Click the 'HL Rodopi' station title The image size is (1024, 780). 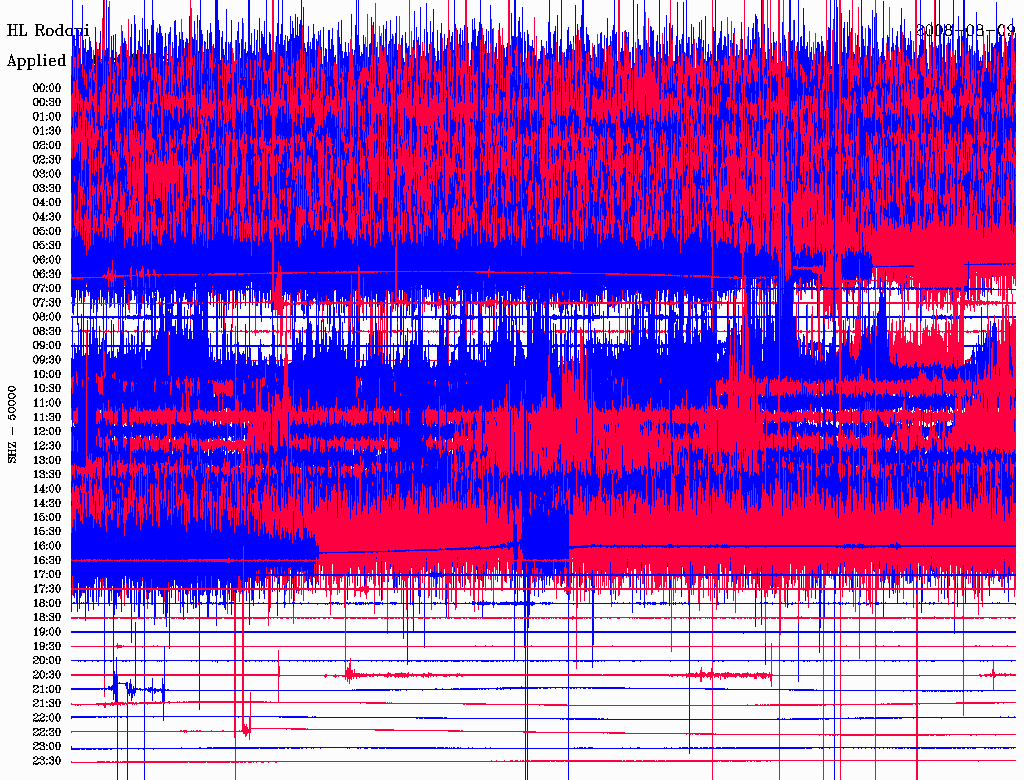tap(48, 30)
